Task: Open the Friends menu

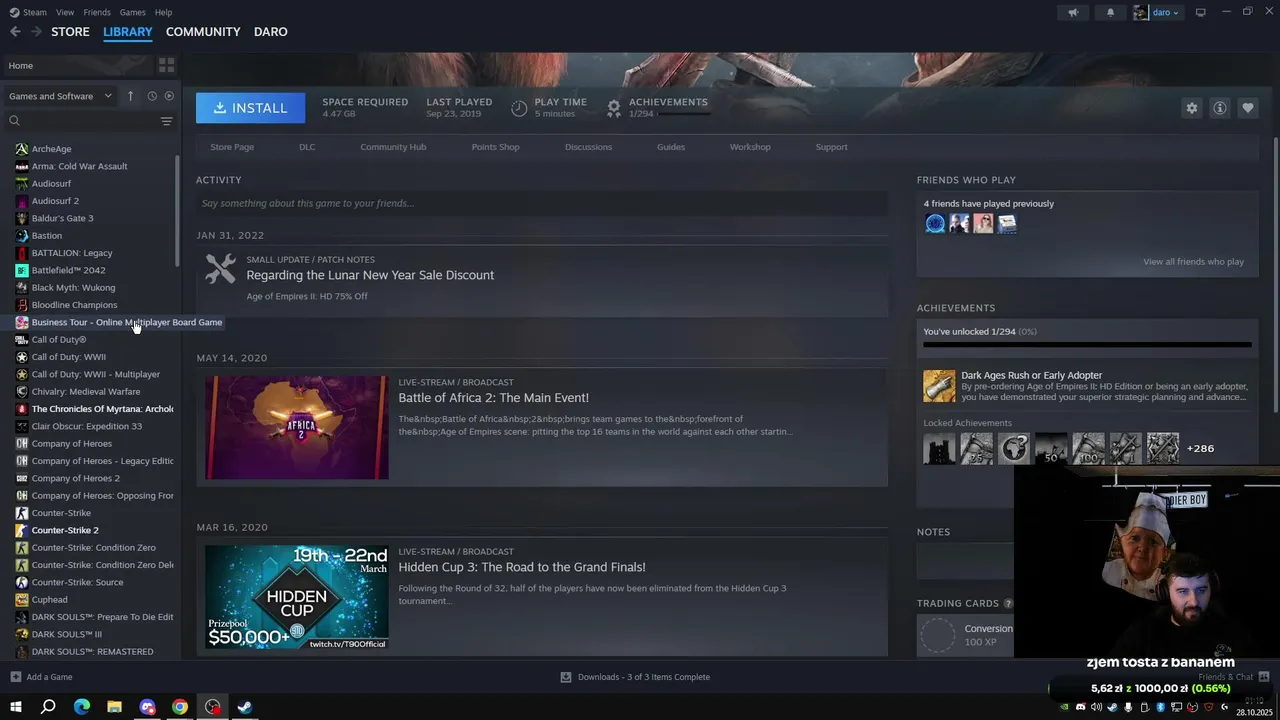Action: coord(97,12)
